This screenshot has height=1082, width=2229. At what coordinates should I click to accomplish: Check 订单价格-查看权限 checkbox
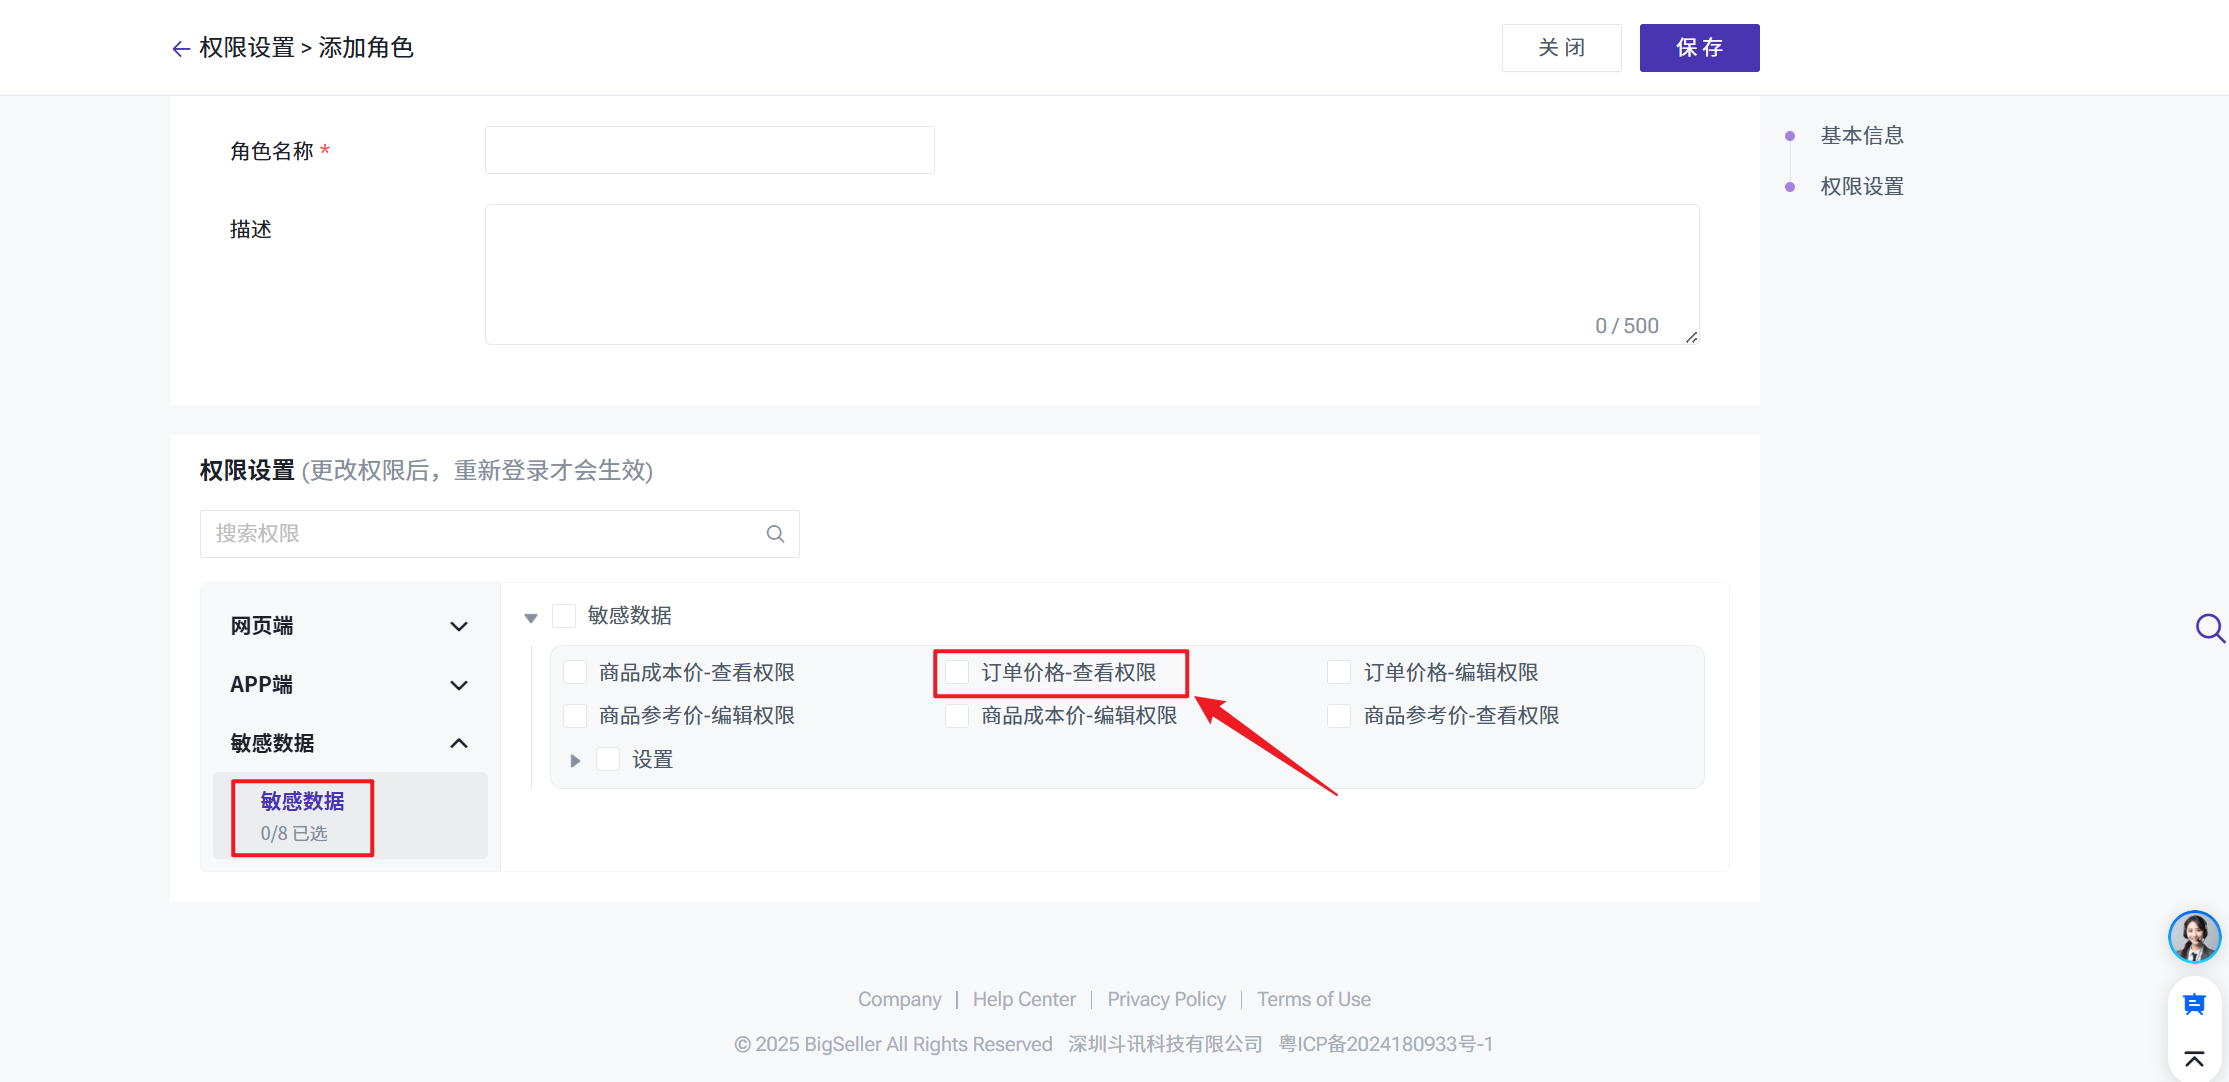[957, 673]
